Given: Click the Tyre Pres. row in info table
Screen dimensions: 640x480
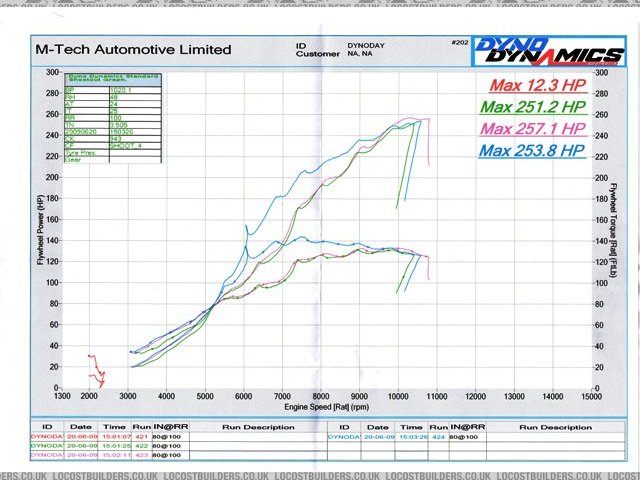Looking at the screenshot, I should click(x=85, y=151).
